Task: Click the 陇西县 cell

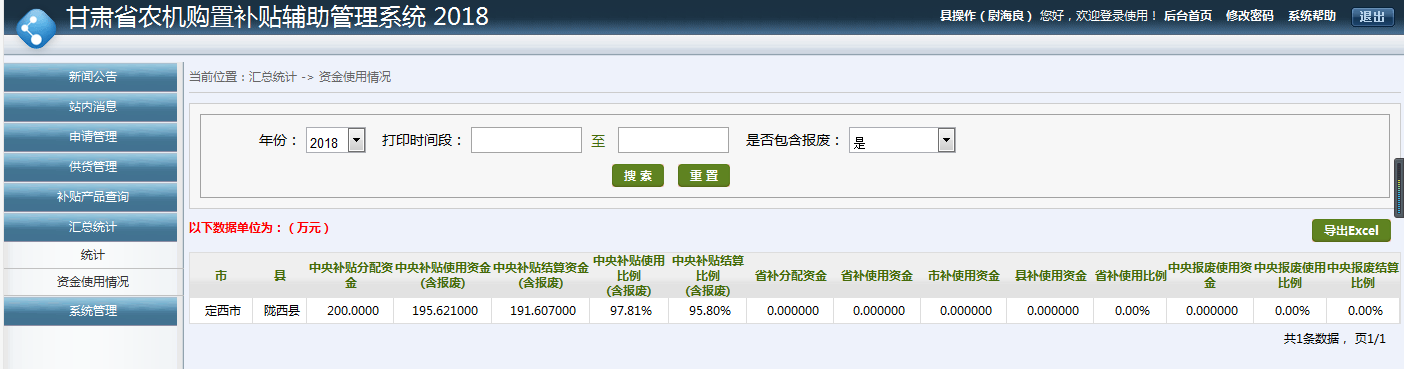Action: point(279,311)
